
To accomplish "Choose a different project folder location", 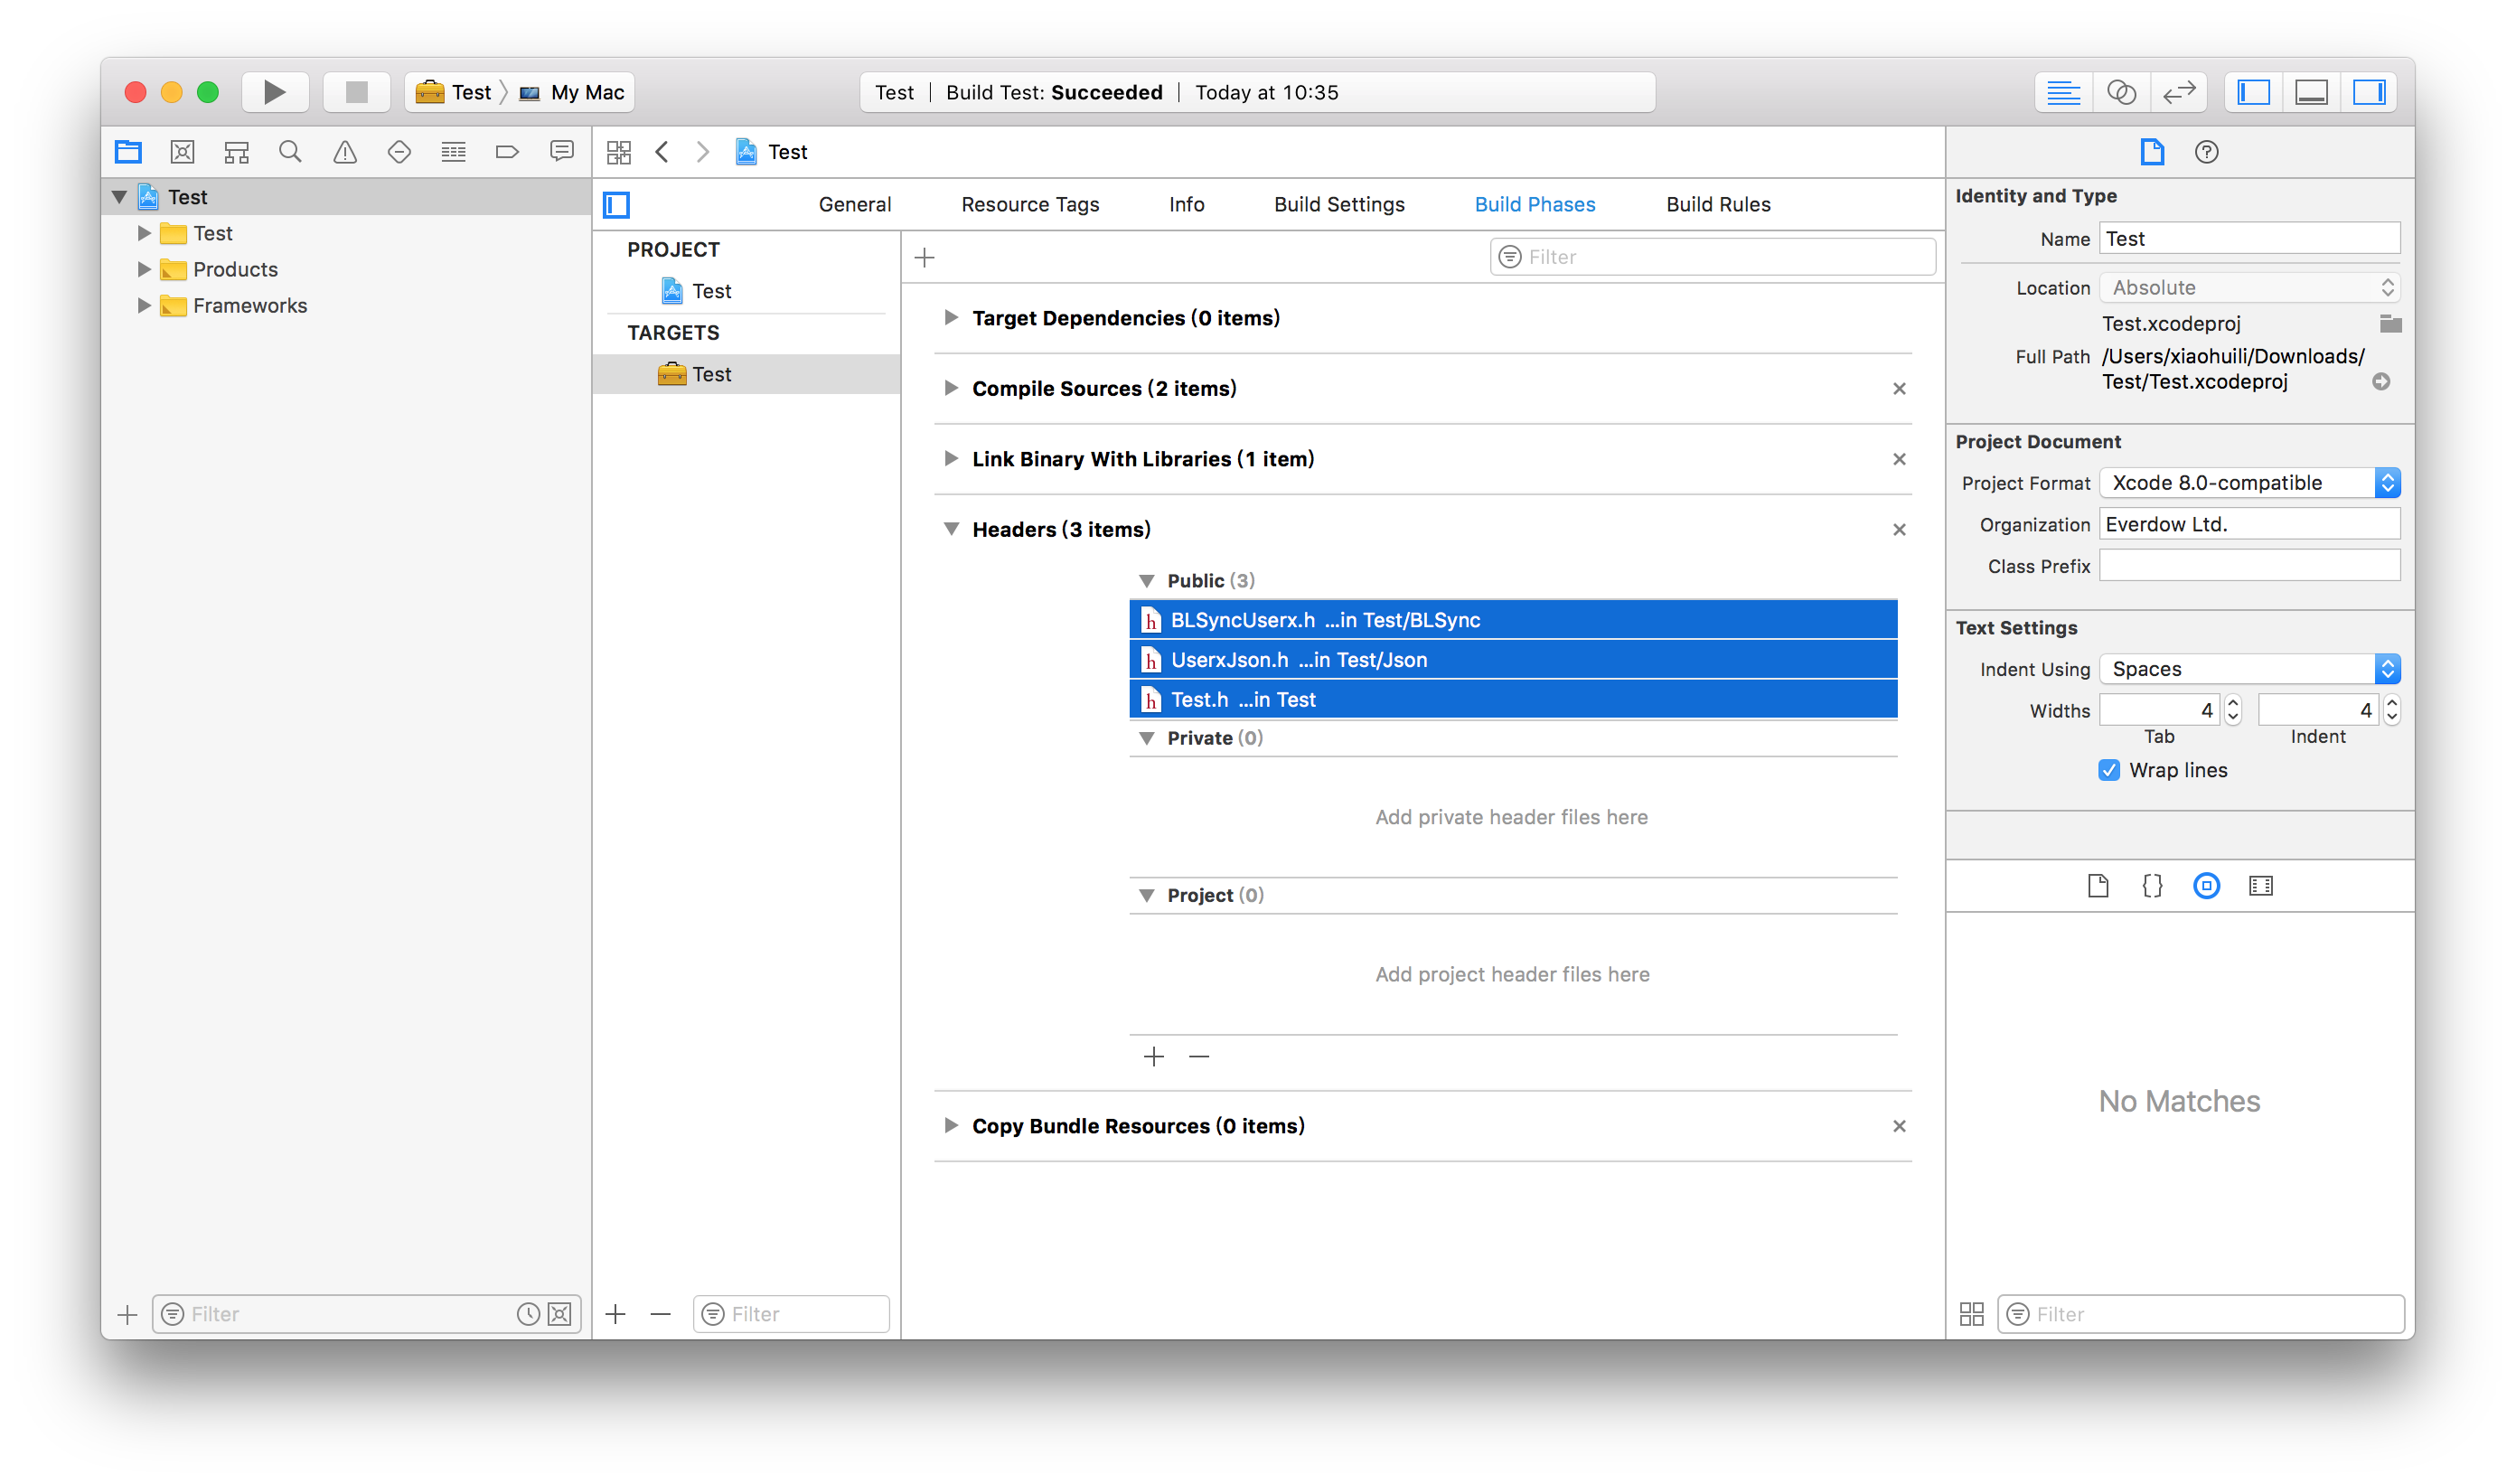I will click(2390, 324).
